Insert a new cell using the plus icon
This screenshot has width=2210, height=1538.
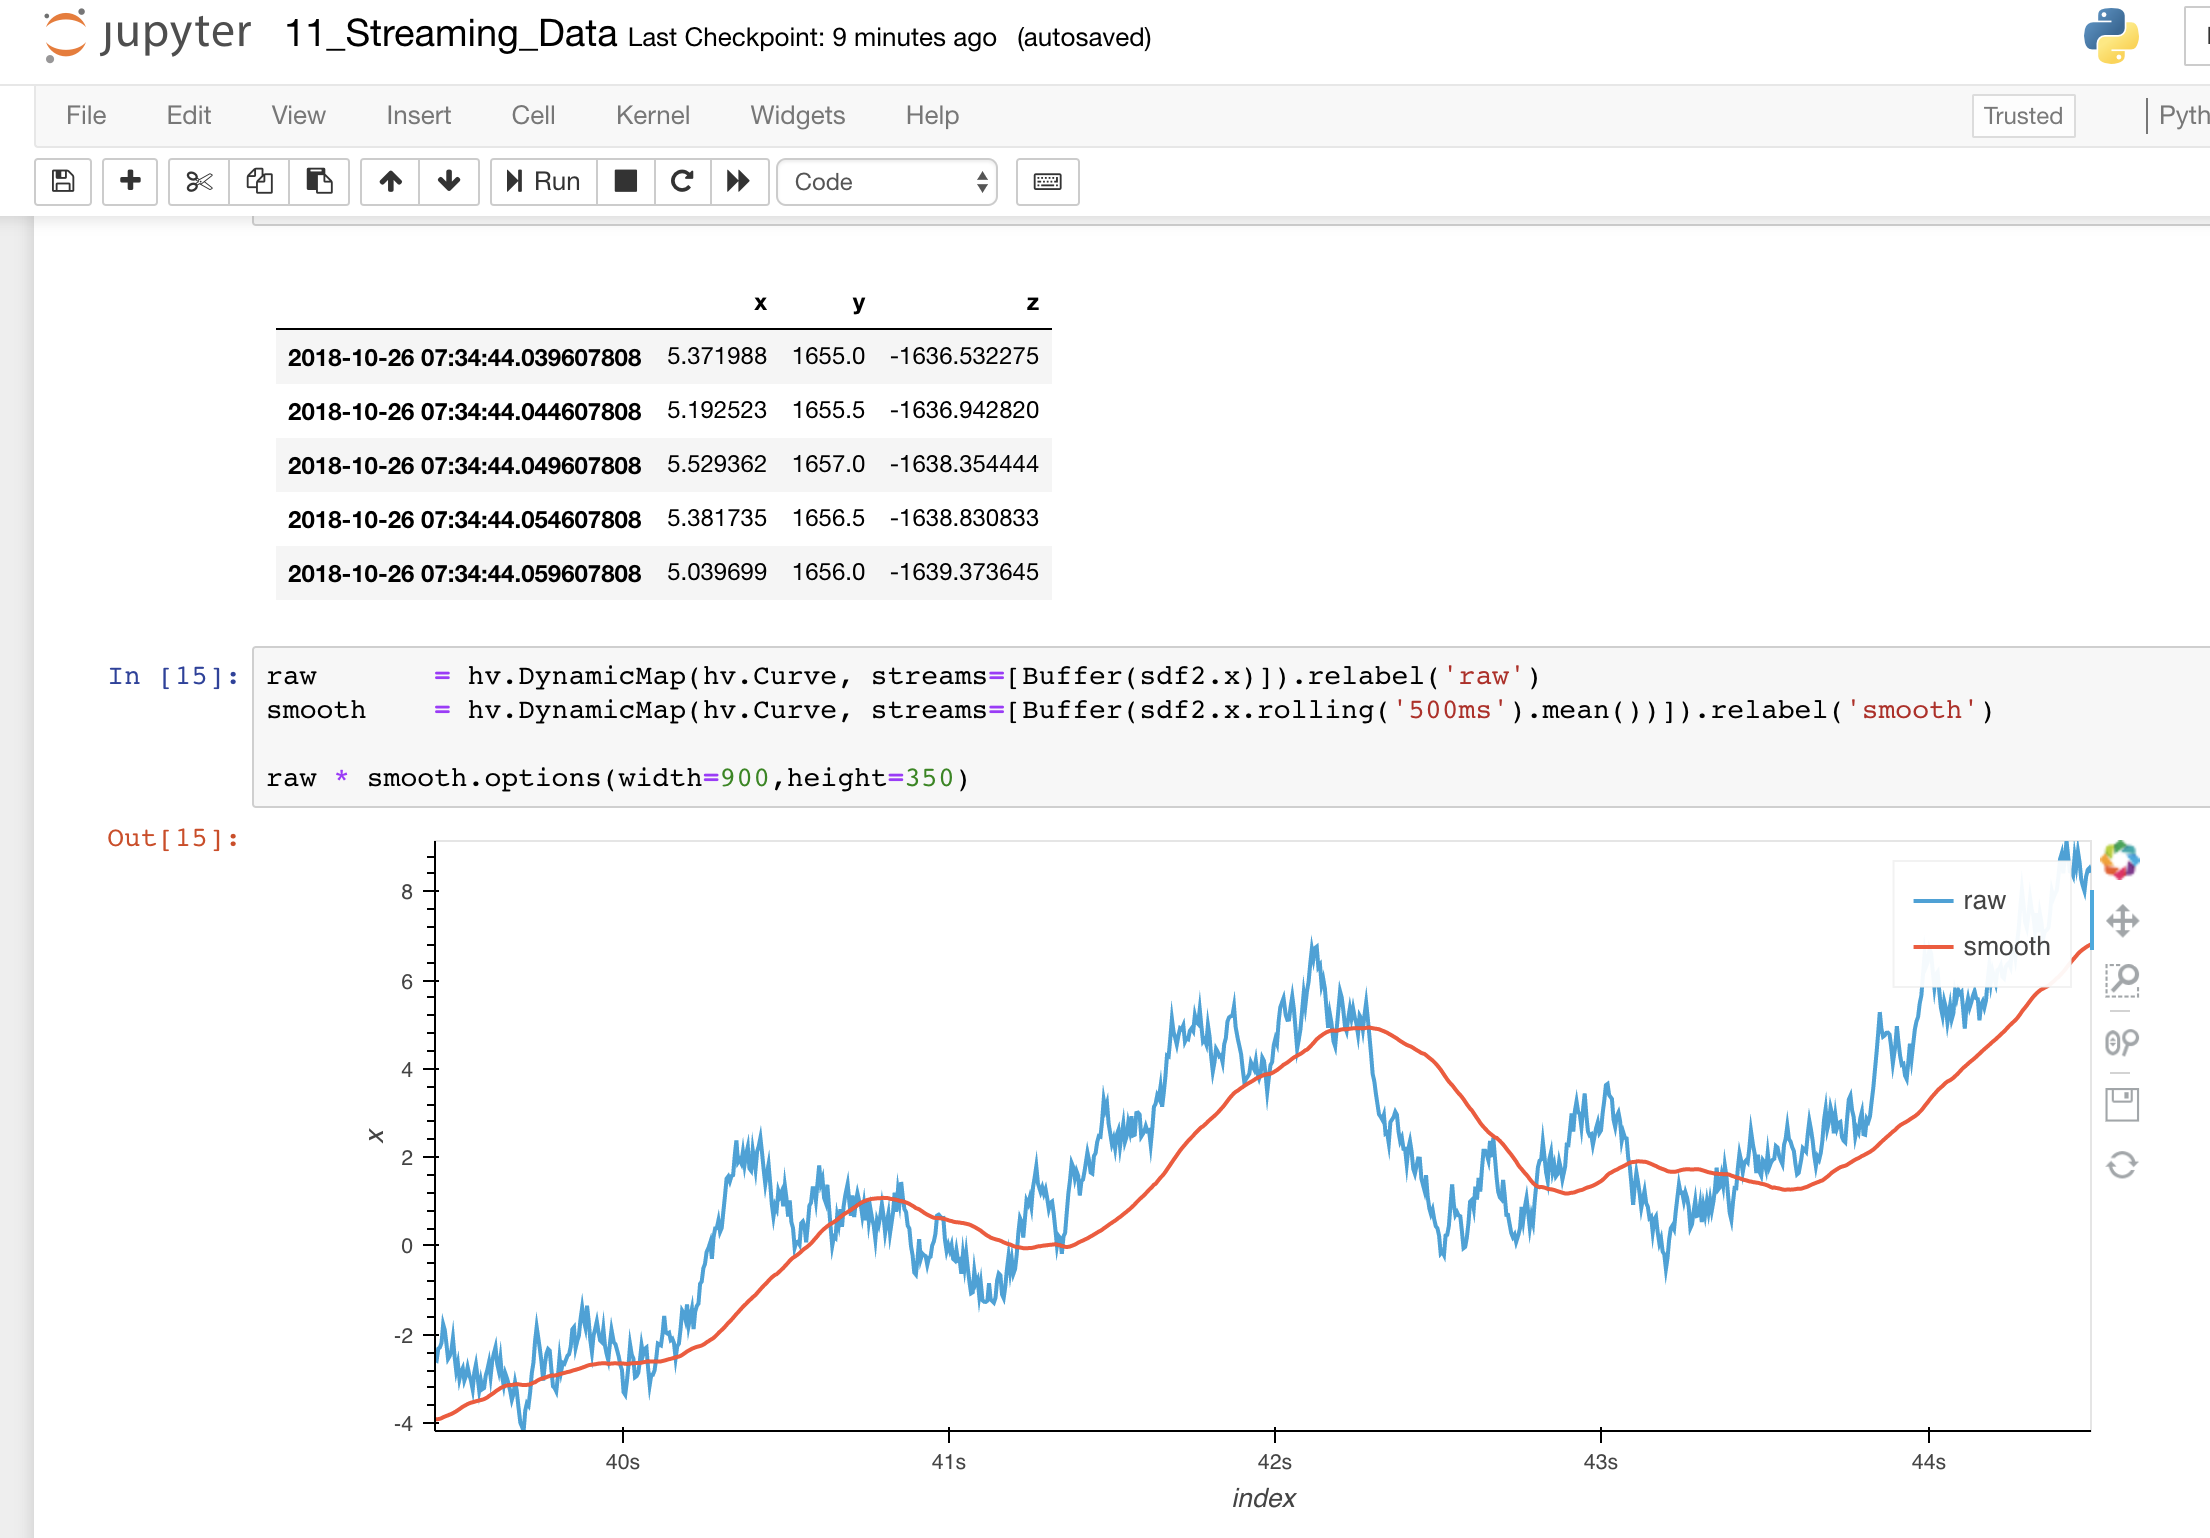coord(130,182)
